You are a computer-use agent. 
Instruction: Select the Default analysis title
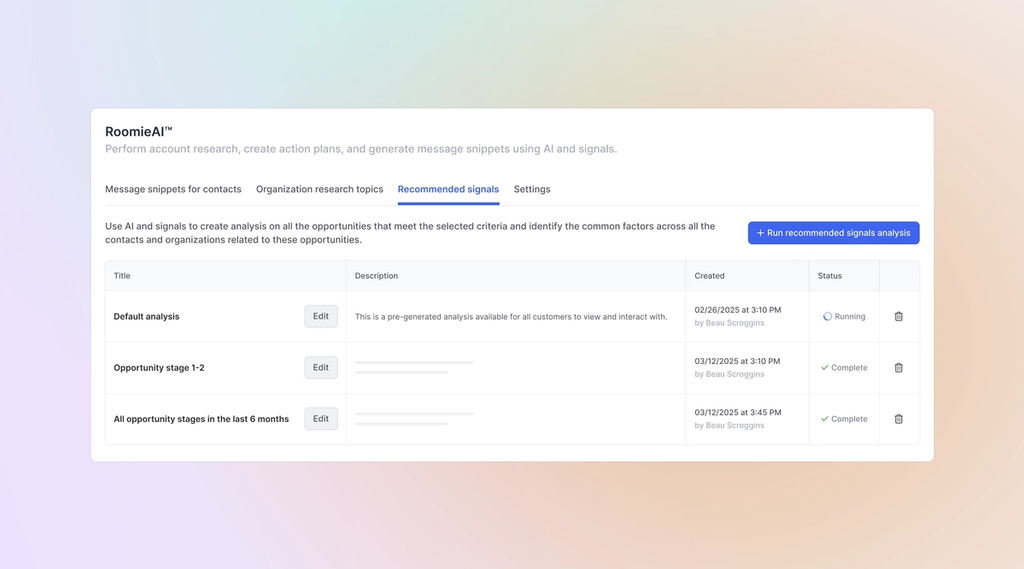146,316
